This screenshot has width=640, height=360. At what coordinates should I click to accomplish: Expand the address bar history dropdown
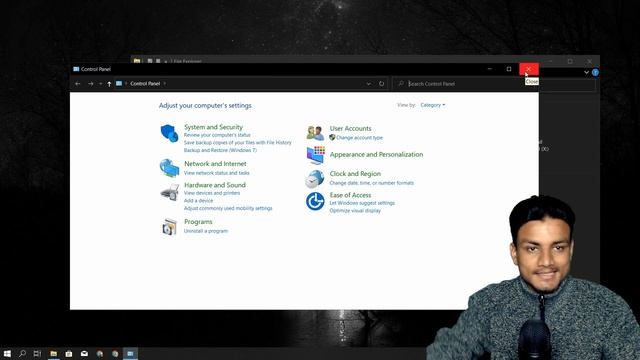pyautogui.click(x=369, y=84)
